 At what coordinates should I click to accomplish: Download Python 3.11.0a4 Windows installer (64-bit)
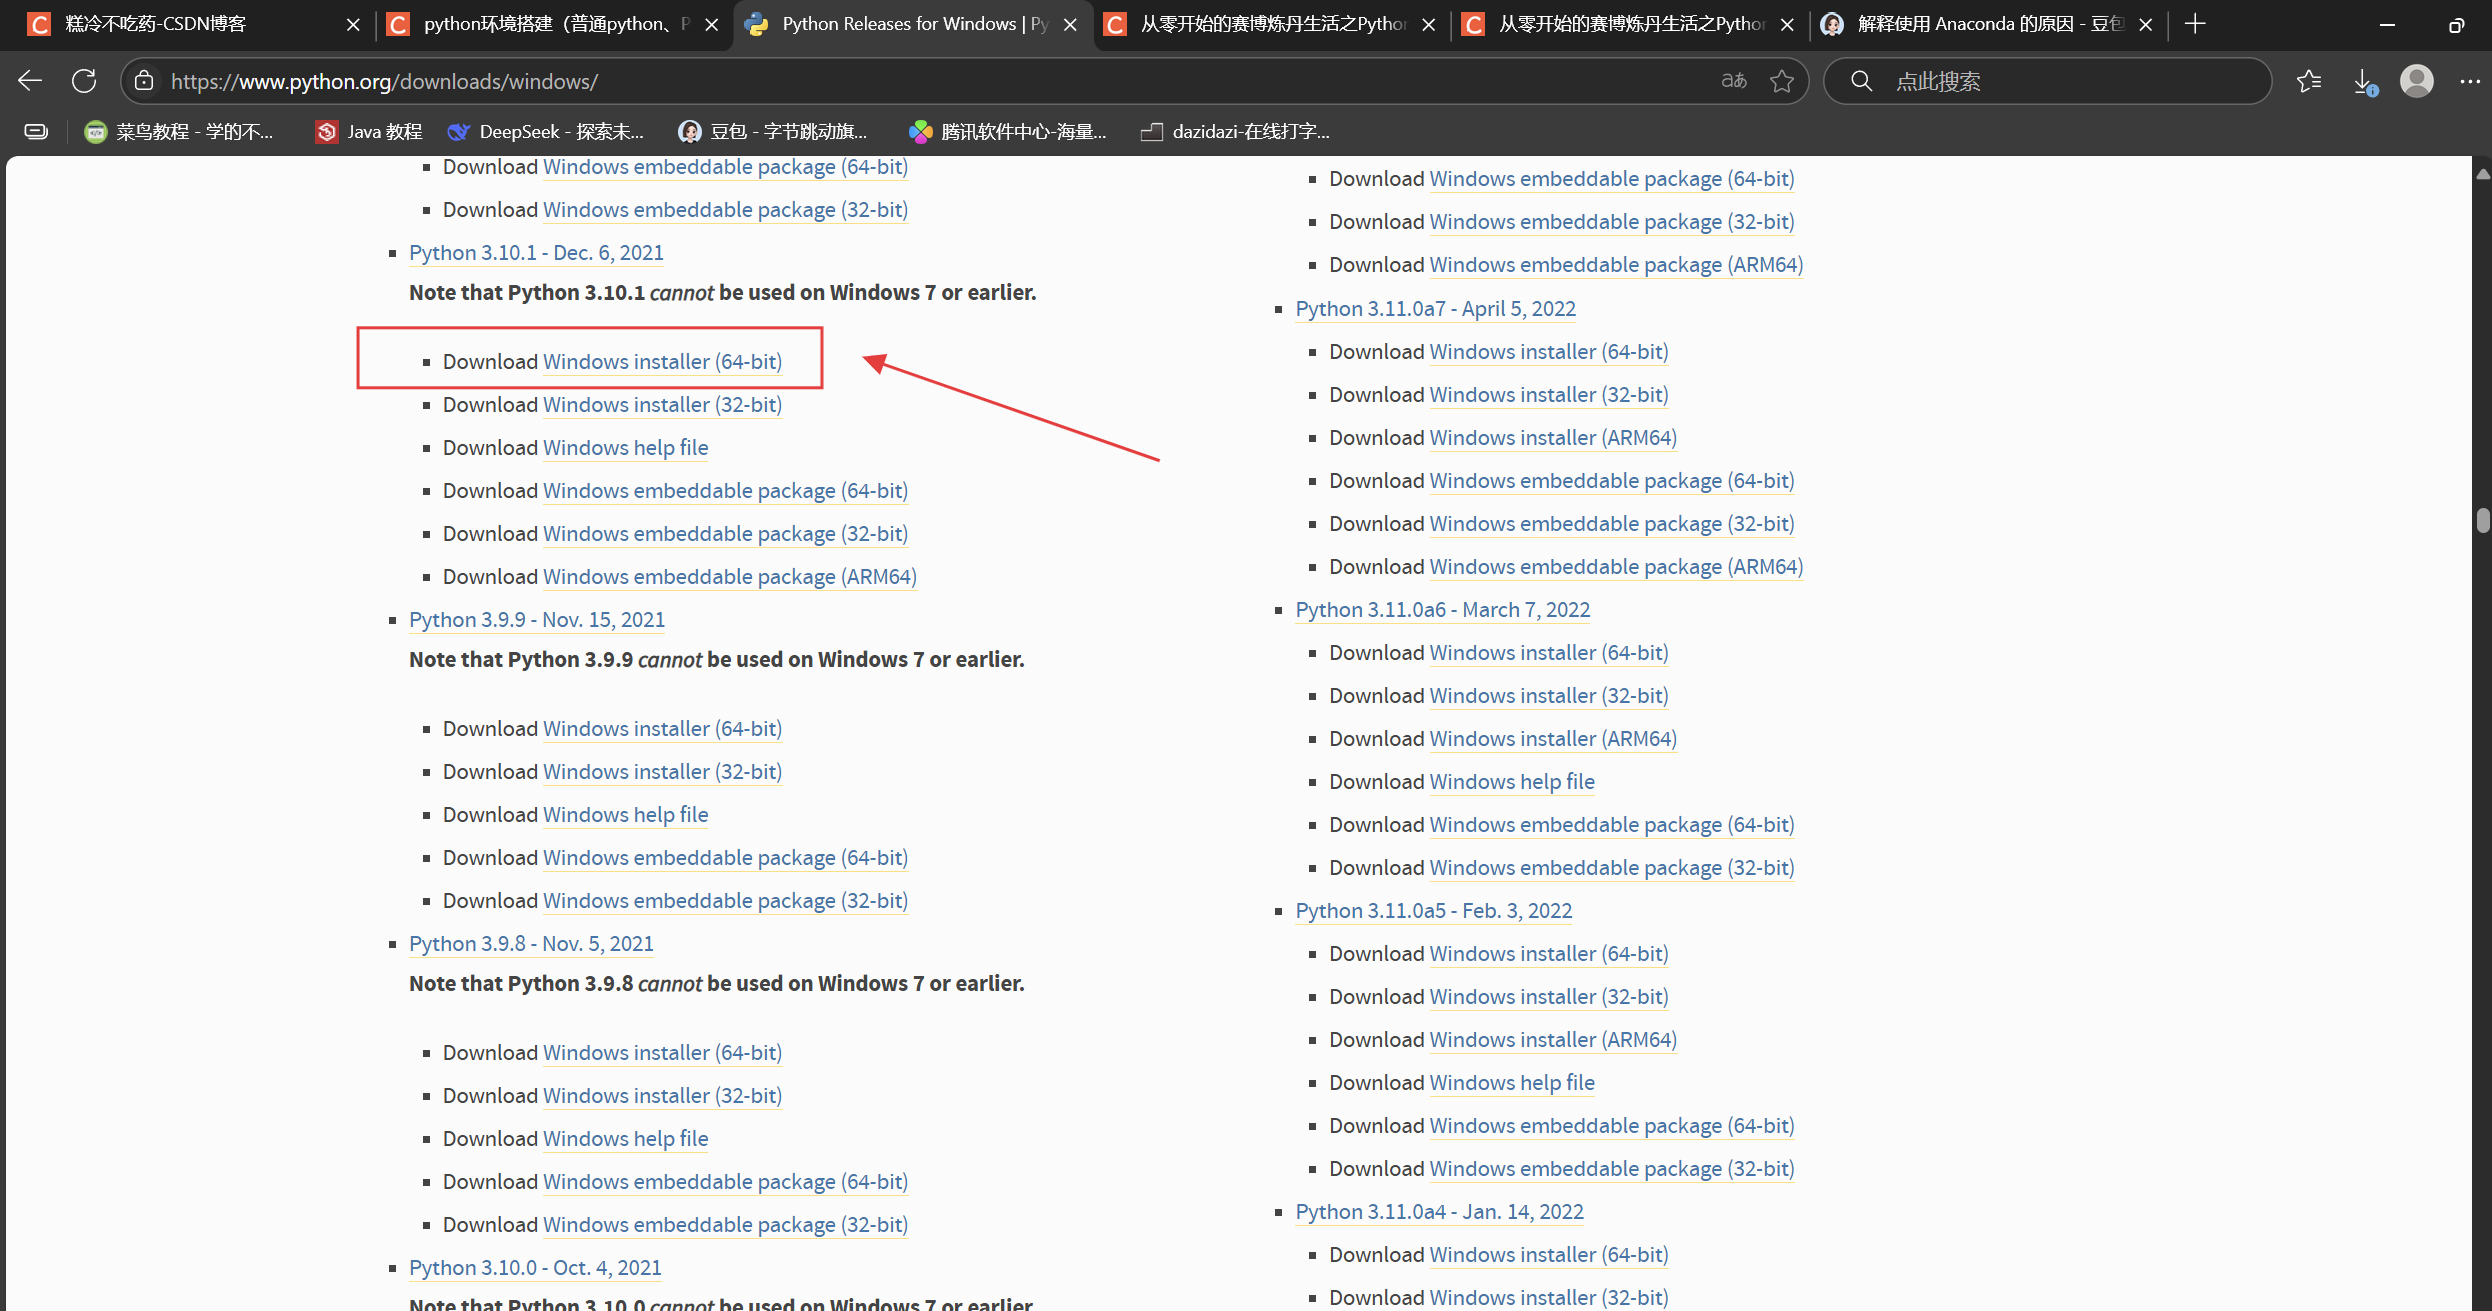(x=1549, y=1255)
